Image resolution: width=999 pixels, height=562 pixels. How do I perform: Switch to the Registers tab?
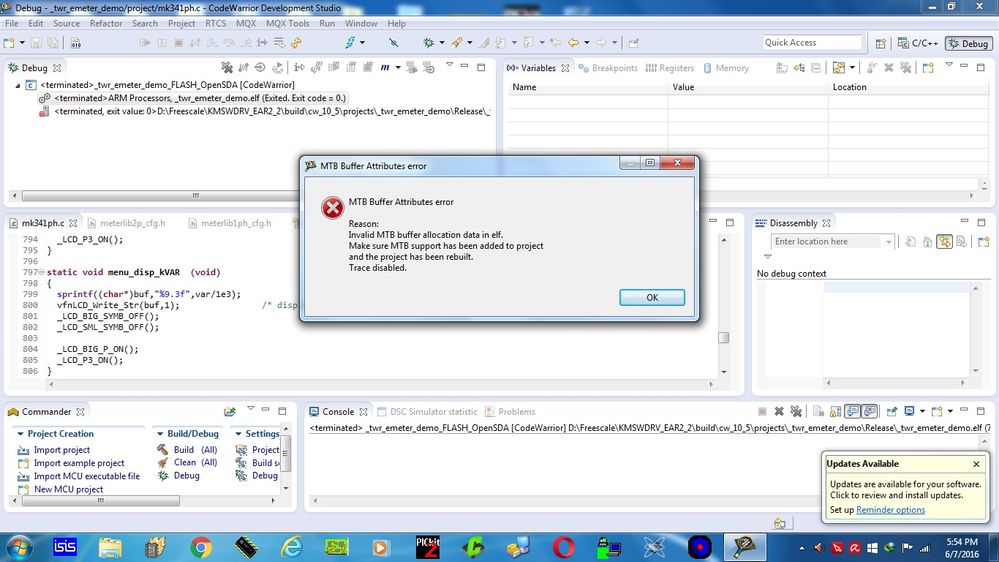(670, 68)
